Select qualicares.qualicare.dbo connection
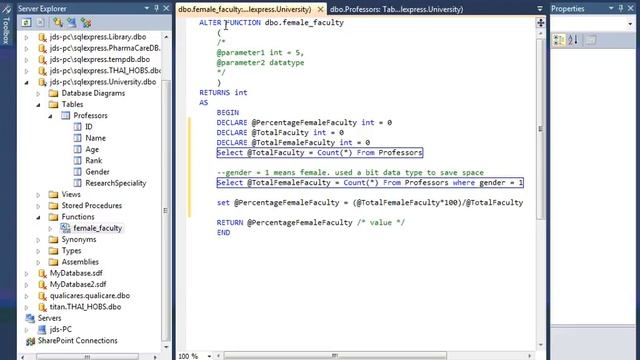Viewport: 640px width, 360px height. coord(90,296)
